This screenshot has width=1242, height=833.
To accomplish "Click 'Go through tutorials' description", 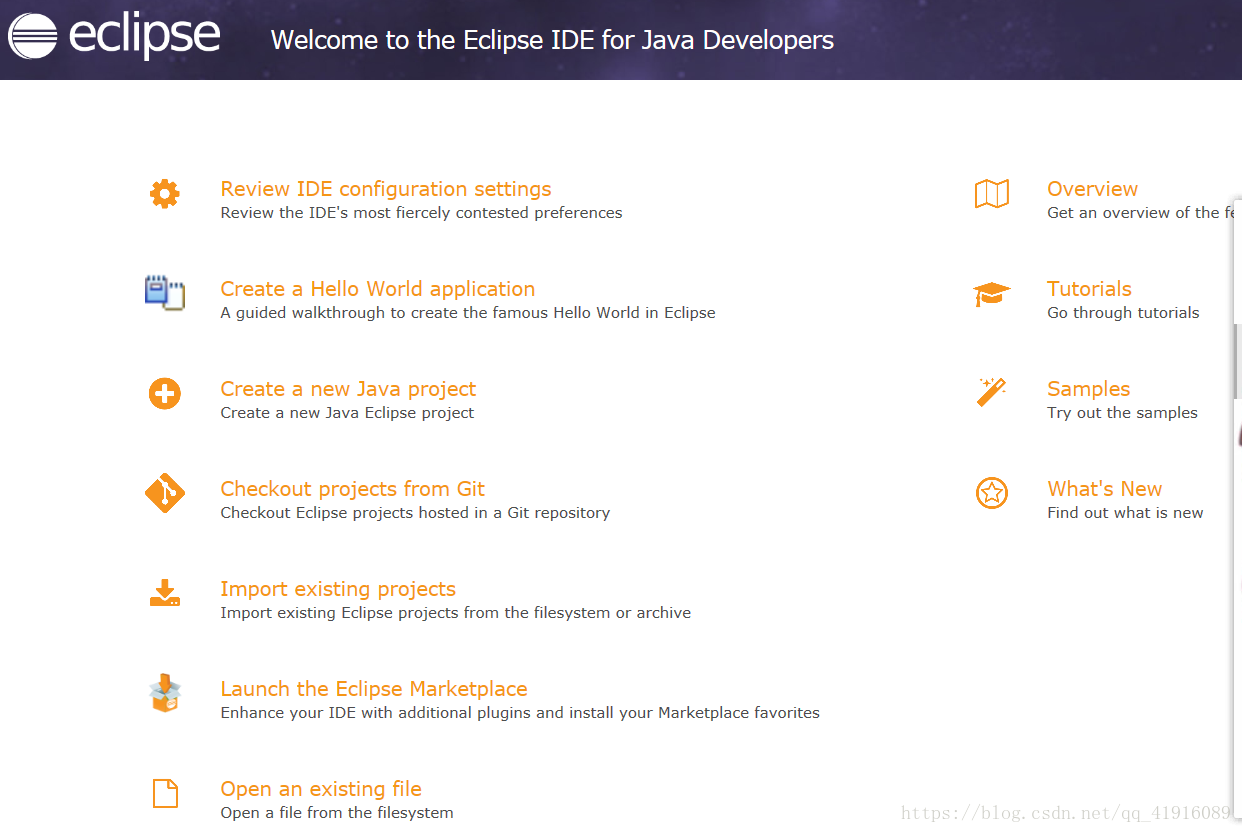I will tap(1123, 313).
